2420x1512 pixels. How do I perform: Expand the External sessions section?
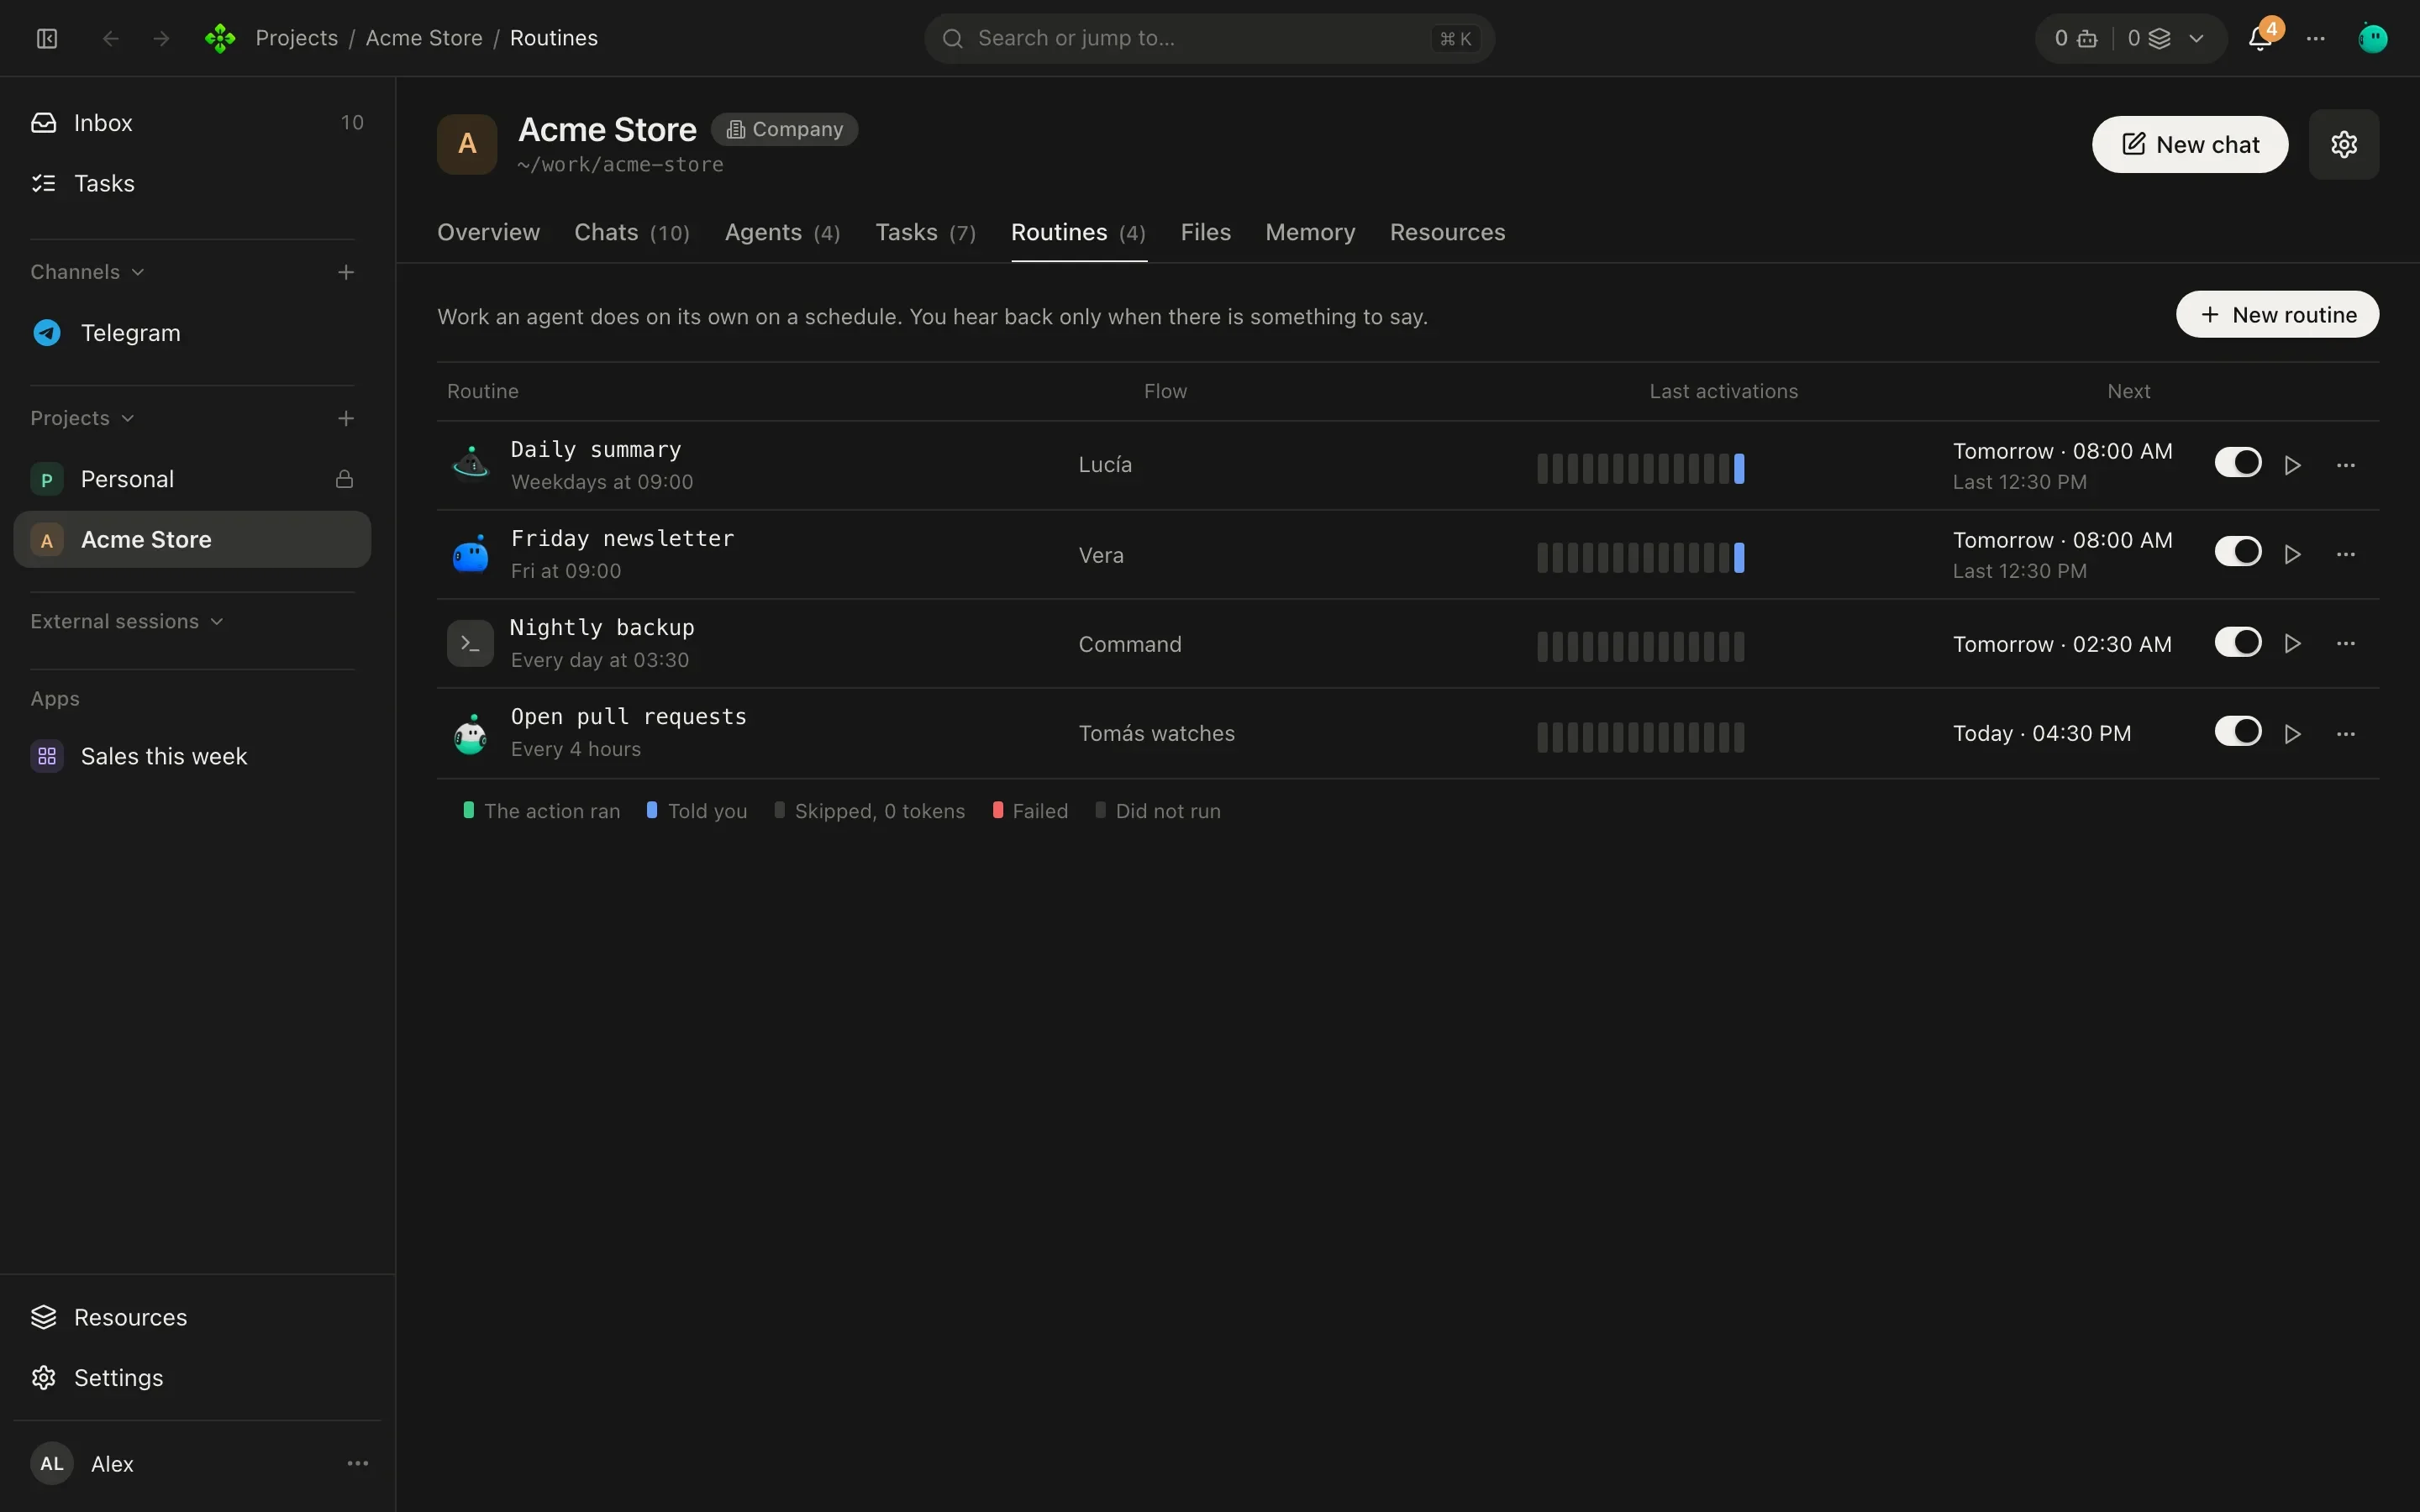pyautogui.click(x=126, y=621)
